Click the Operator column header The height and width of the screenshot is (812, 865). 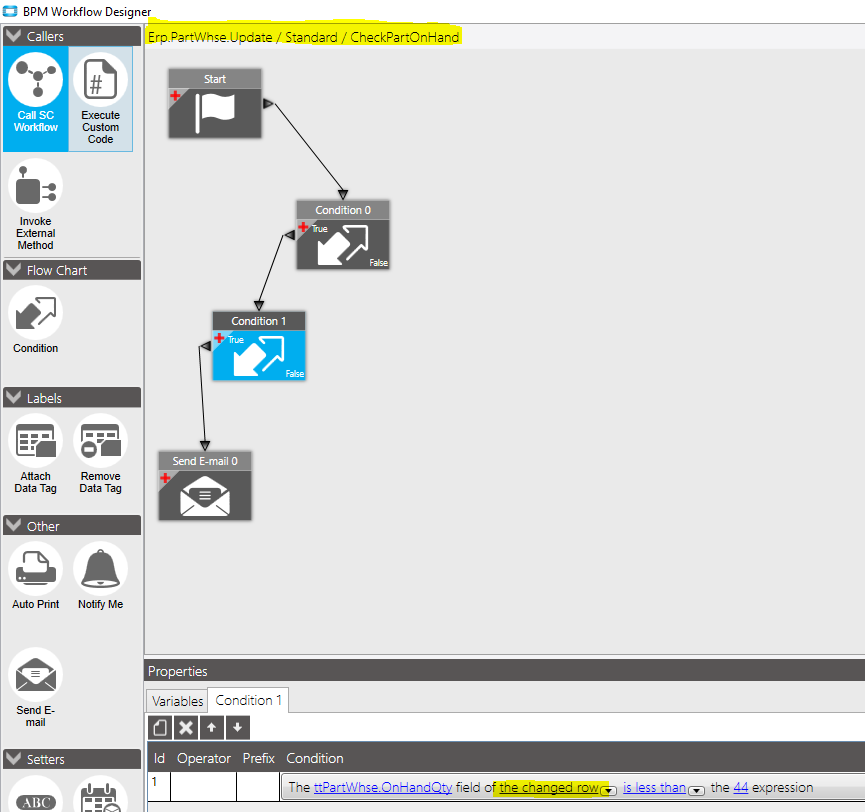(x=204, y=758)
